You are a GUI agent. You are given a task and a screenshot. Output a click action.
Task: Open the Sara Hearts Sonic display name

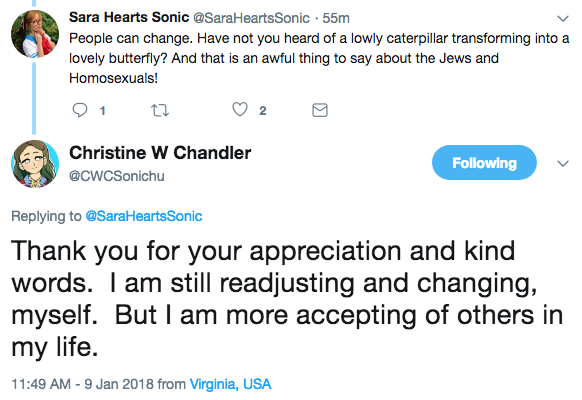click(129, 17)
